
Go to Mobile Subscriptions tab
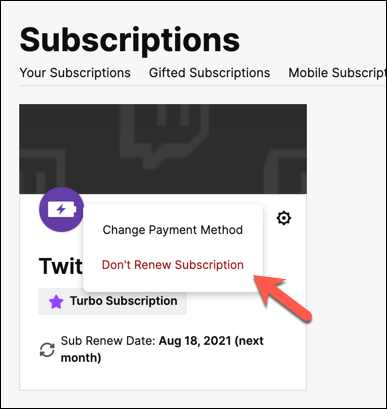[x=337, y=73]
